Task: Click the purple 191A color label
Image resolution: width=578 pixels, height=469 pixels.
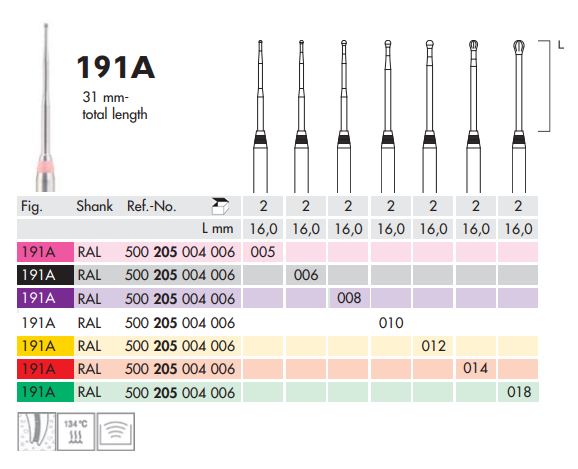Action: pyautogui.click(x=45, y=298)
